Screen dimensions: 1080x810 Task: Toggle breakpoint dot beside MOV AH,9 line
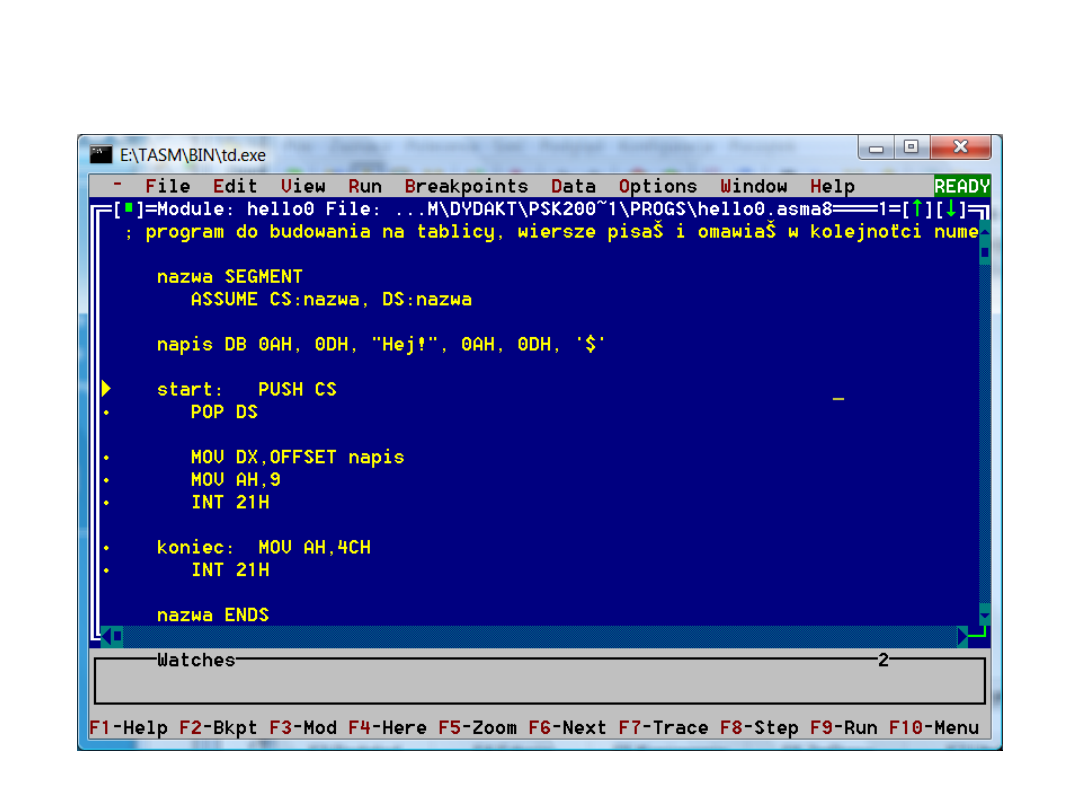pos(106,480)
